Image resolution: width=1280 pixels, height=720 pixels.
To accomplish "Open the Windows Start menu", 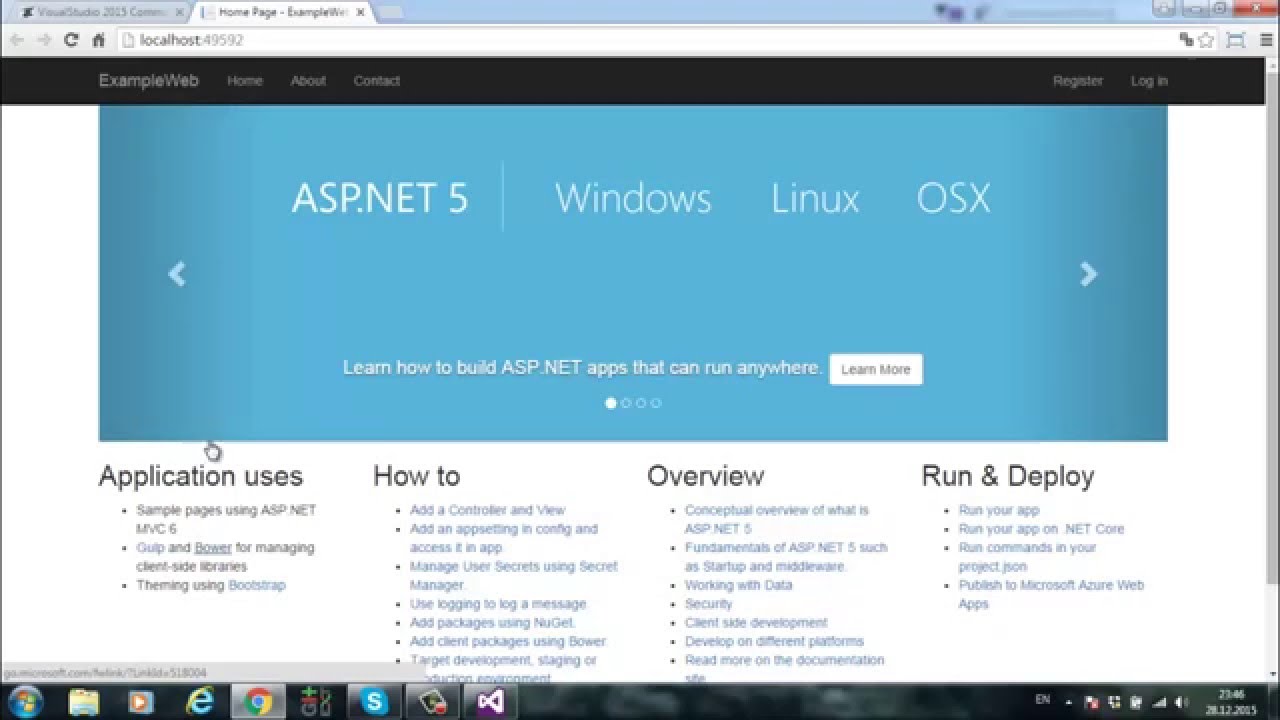I will (x=24, y=702).
